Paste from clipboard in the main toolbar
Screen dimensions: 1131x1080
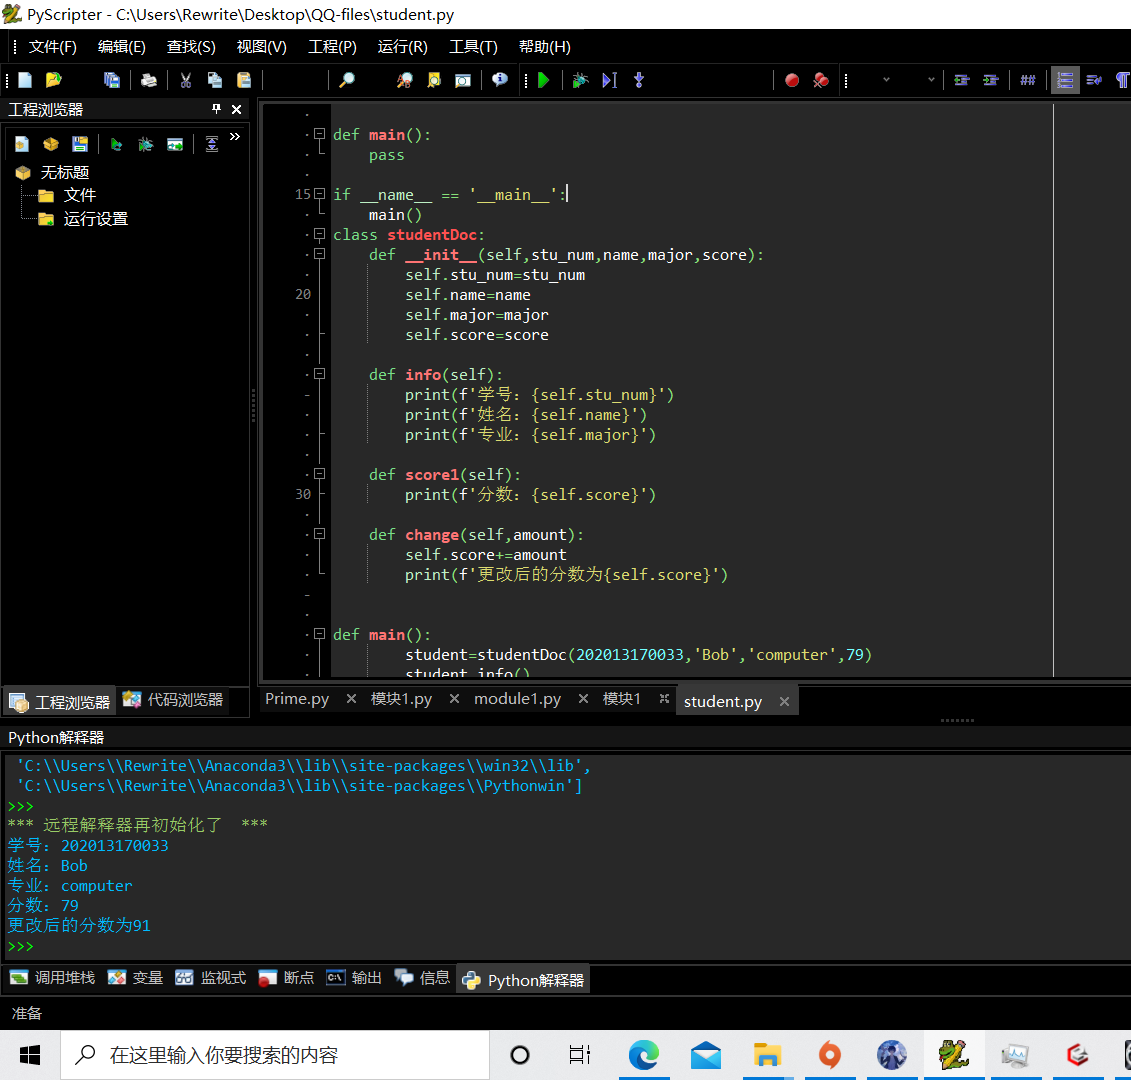[x=244, y=80]
